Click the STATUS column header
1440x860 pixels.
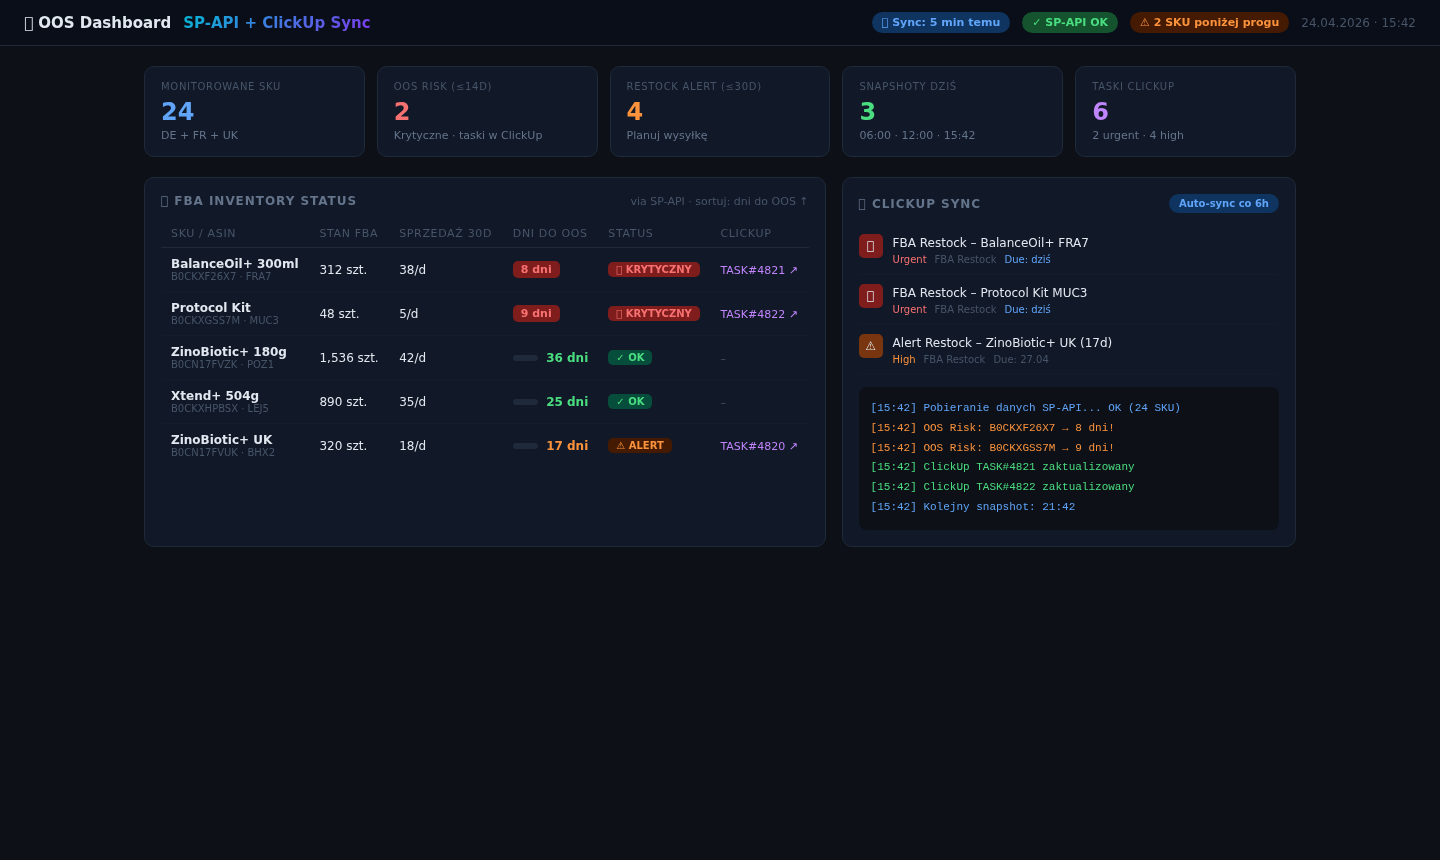click(x=630, y=233)
